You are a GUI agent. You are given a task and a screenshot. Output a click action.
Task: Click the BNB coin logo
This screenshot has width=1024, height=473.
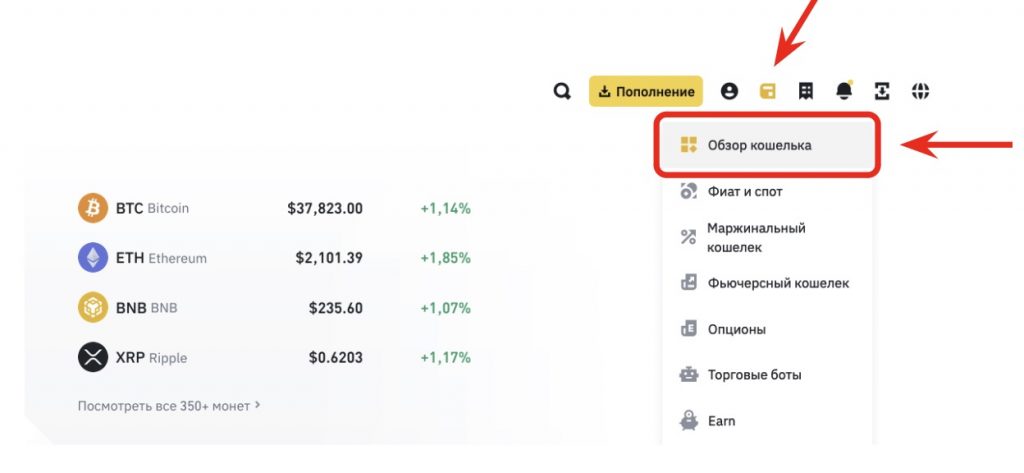[93, 308]
